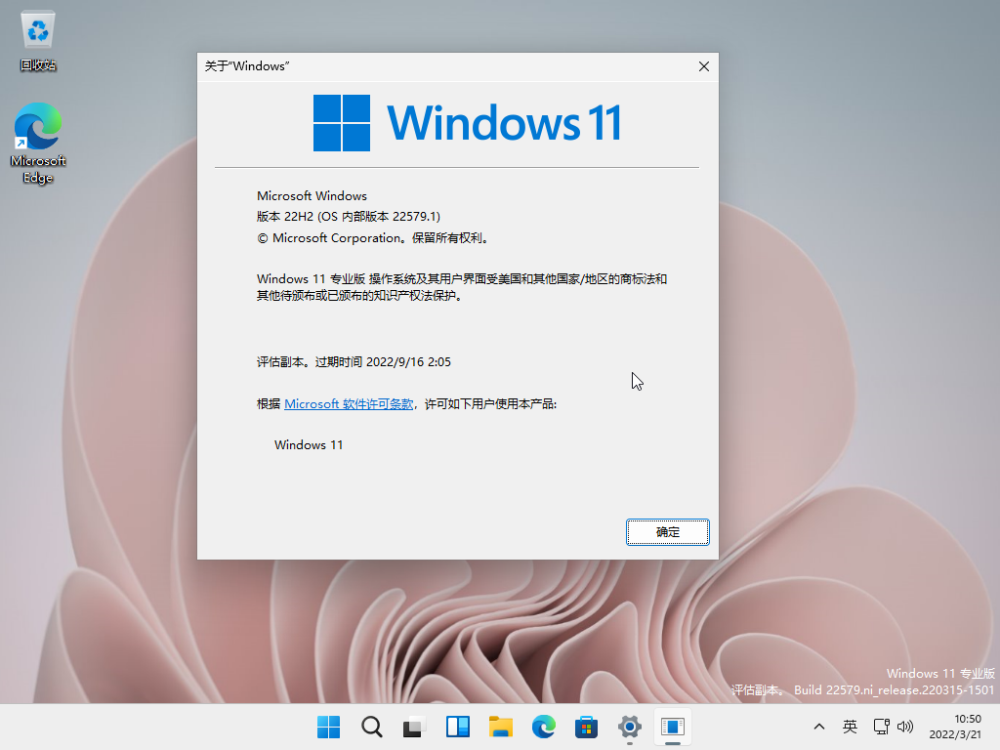Click the 确定 button in About Windows
1000x750 pixels.
pos(667,532)
